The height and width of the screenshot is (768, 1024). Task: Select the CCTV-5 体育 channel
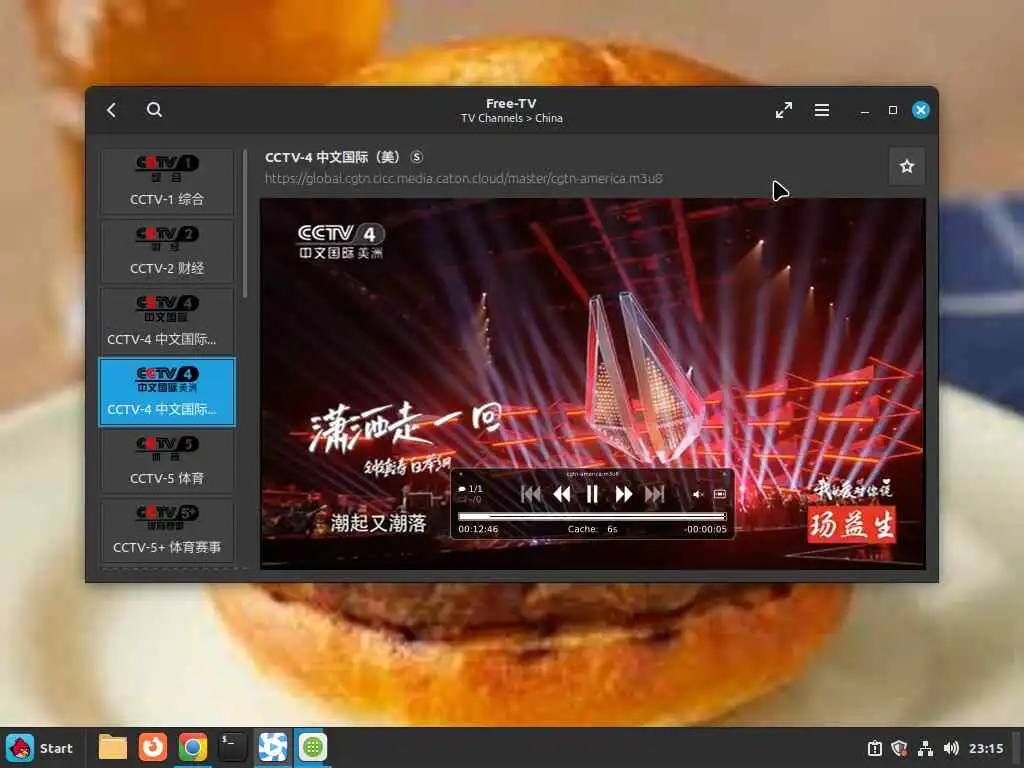(x=167, y=461)
